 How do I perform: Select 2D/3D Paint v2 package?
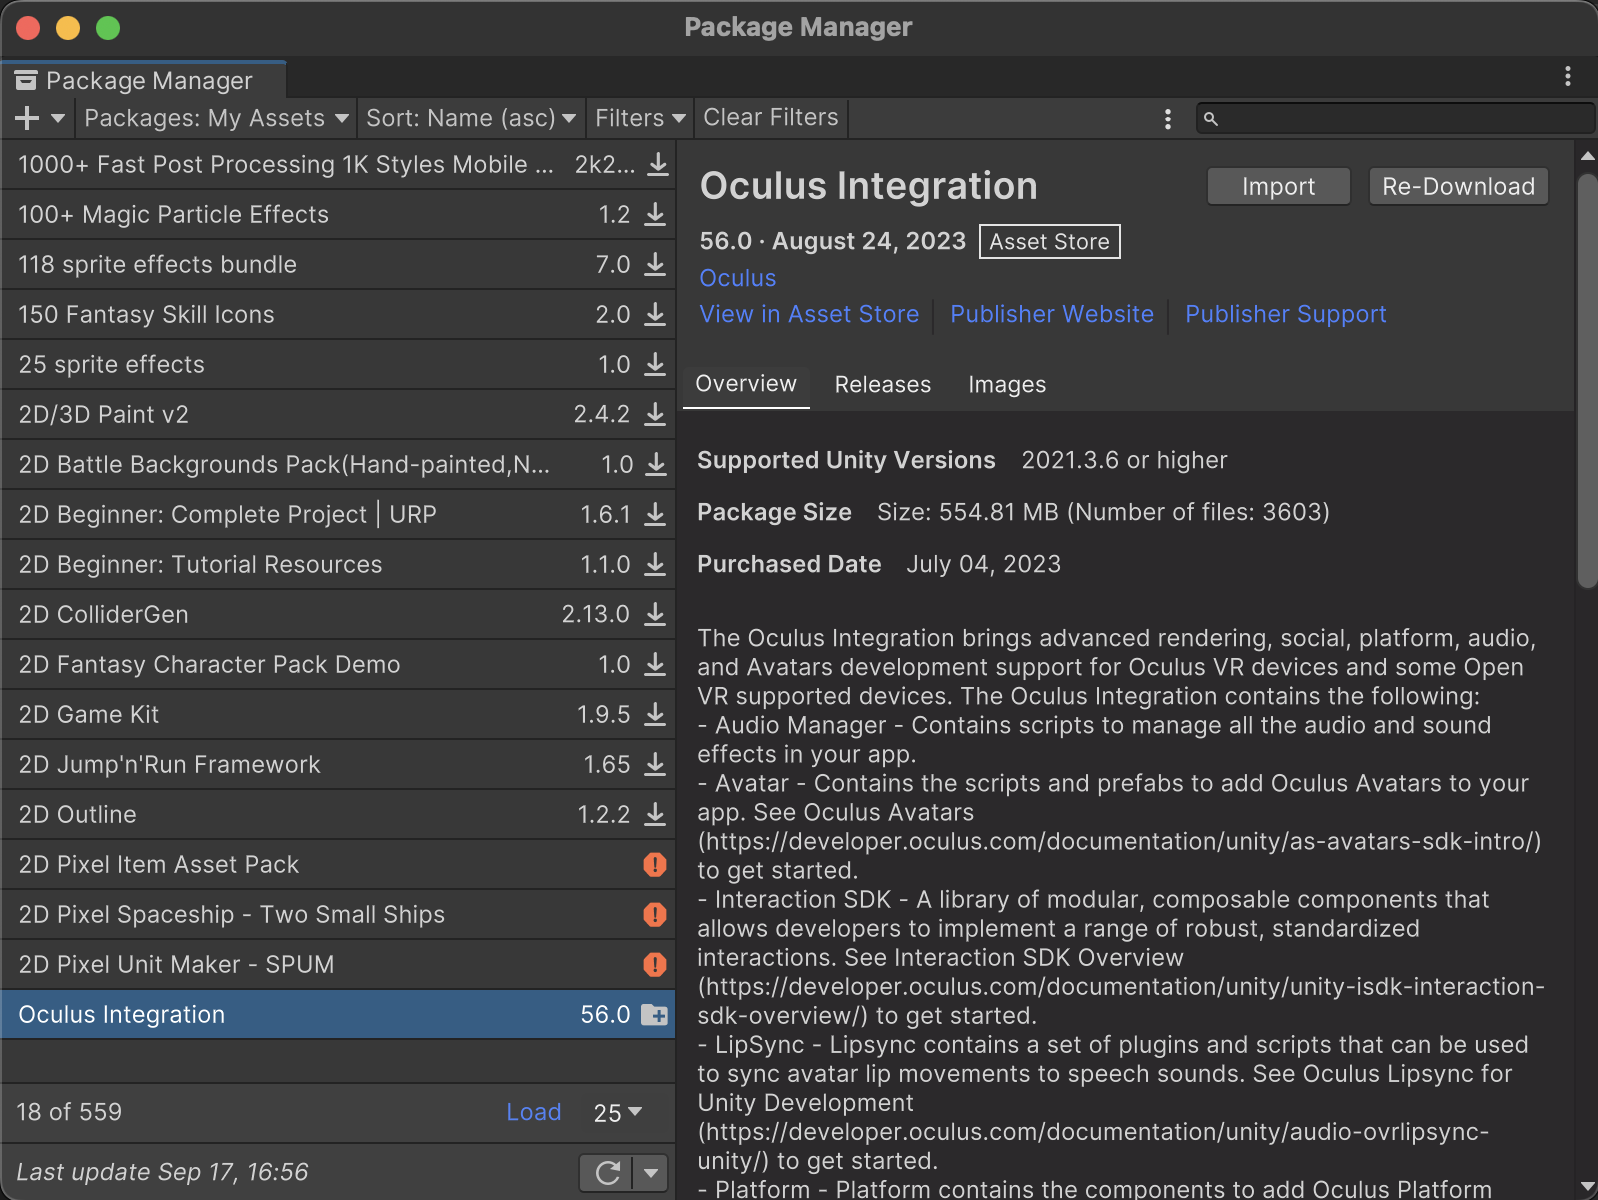tap(338, 414)
